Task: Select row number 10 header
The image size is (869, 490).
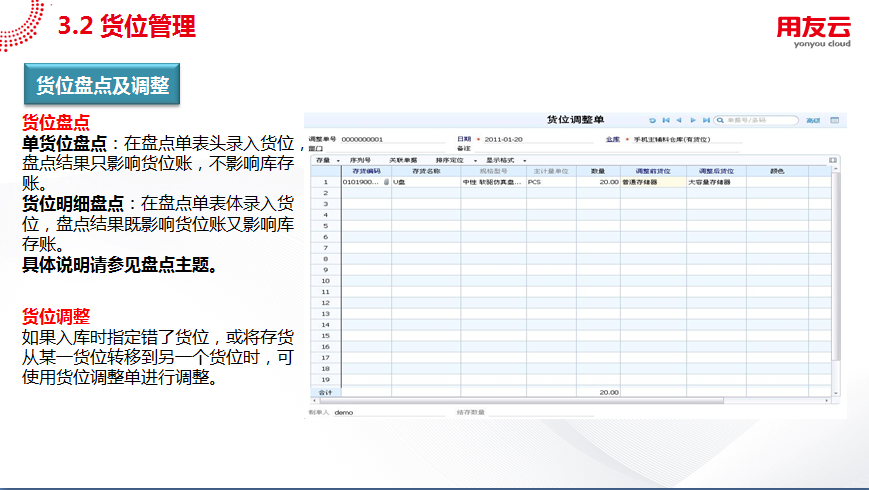Action: pyautogui.click(x=326, y=280)
